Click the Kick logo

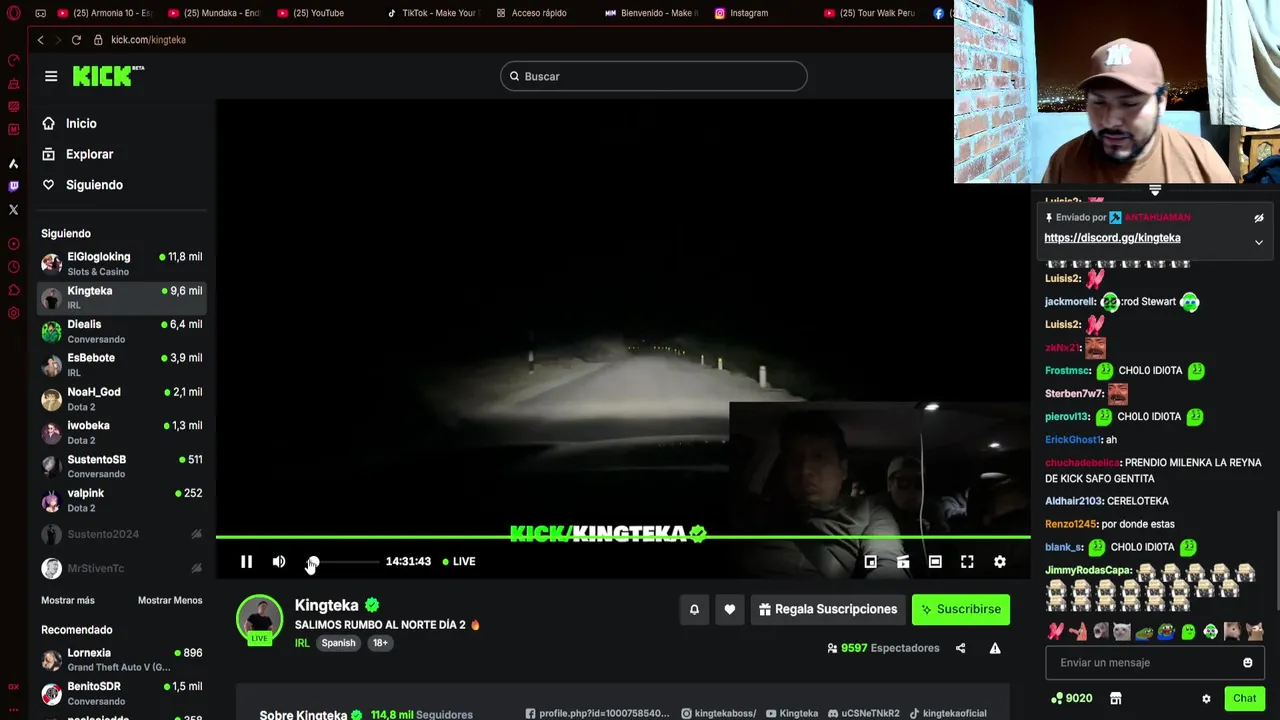point(108,76)
